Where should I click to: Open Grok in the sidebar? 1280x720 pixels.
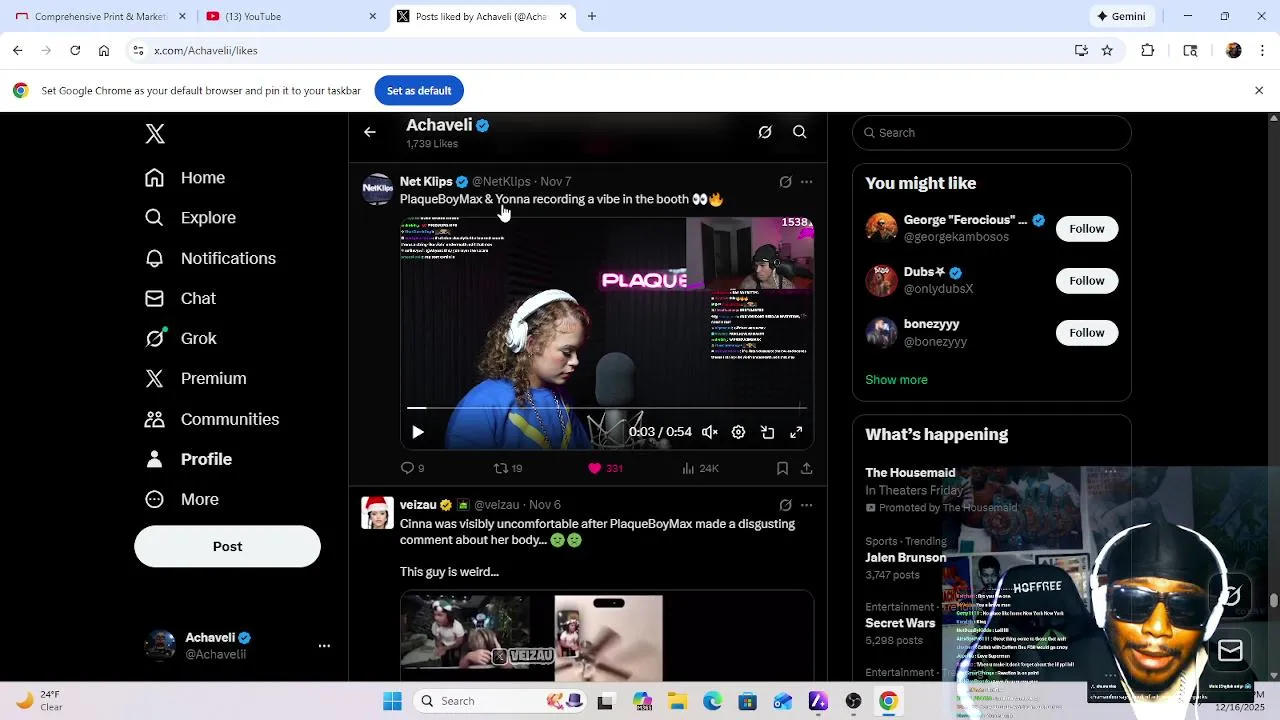[180, 338]
